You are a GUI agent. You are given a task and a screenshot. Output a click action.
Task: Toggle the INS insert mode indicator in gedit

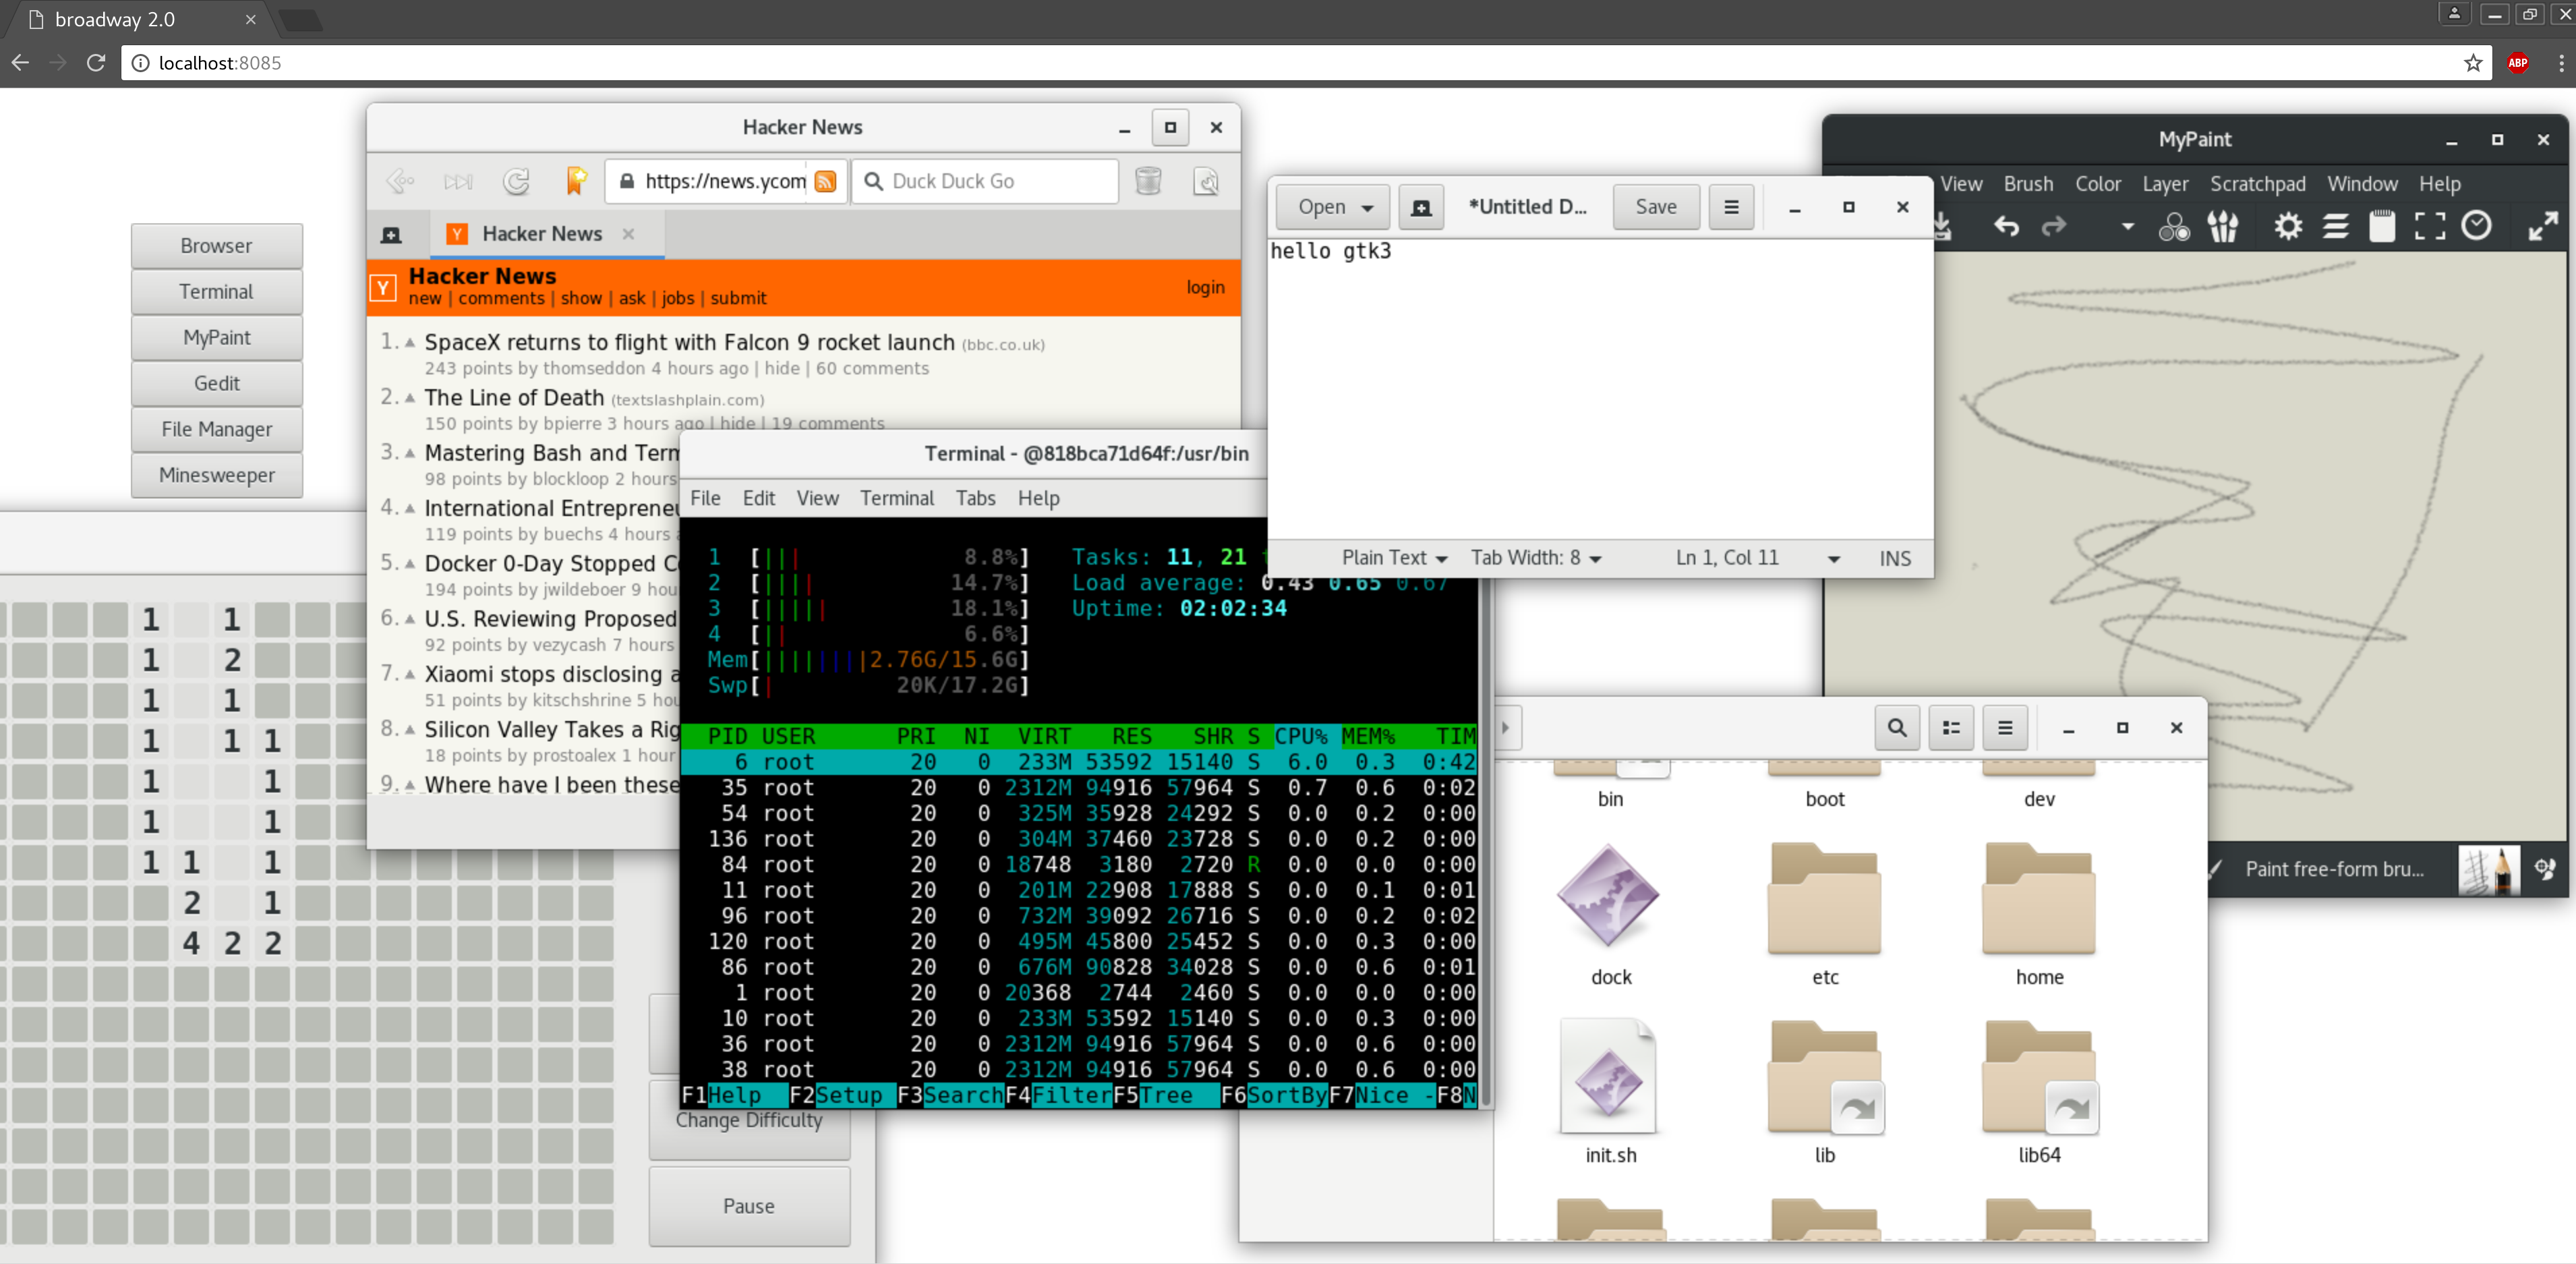tap(1894, 558)
